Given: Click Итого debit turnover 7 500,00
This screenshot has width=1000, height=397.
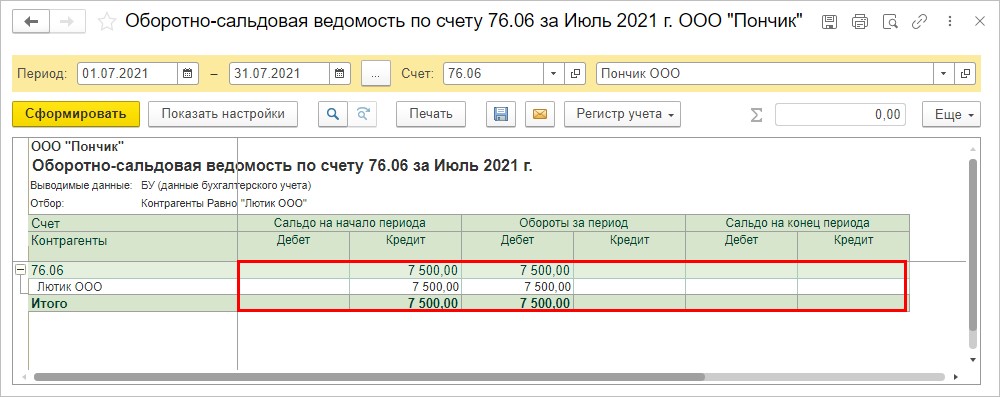Looking at the screenshot, I should tap(517, 304).
